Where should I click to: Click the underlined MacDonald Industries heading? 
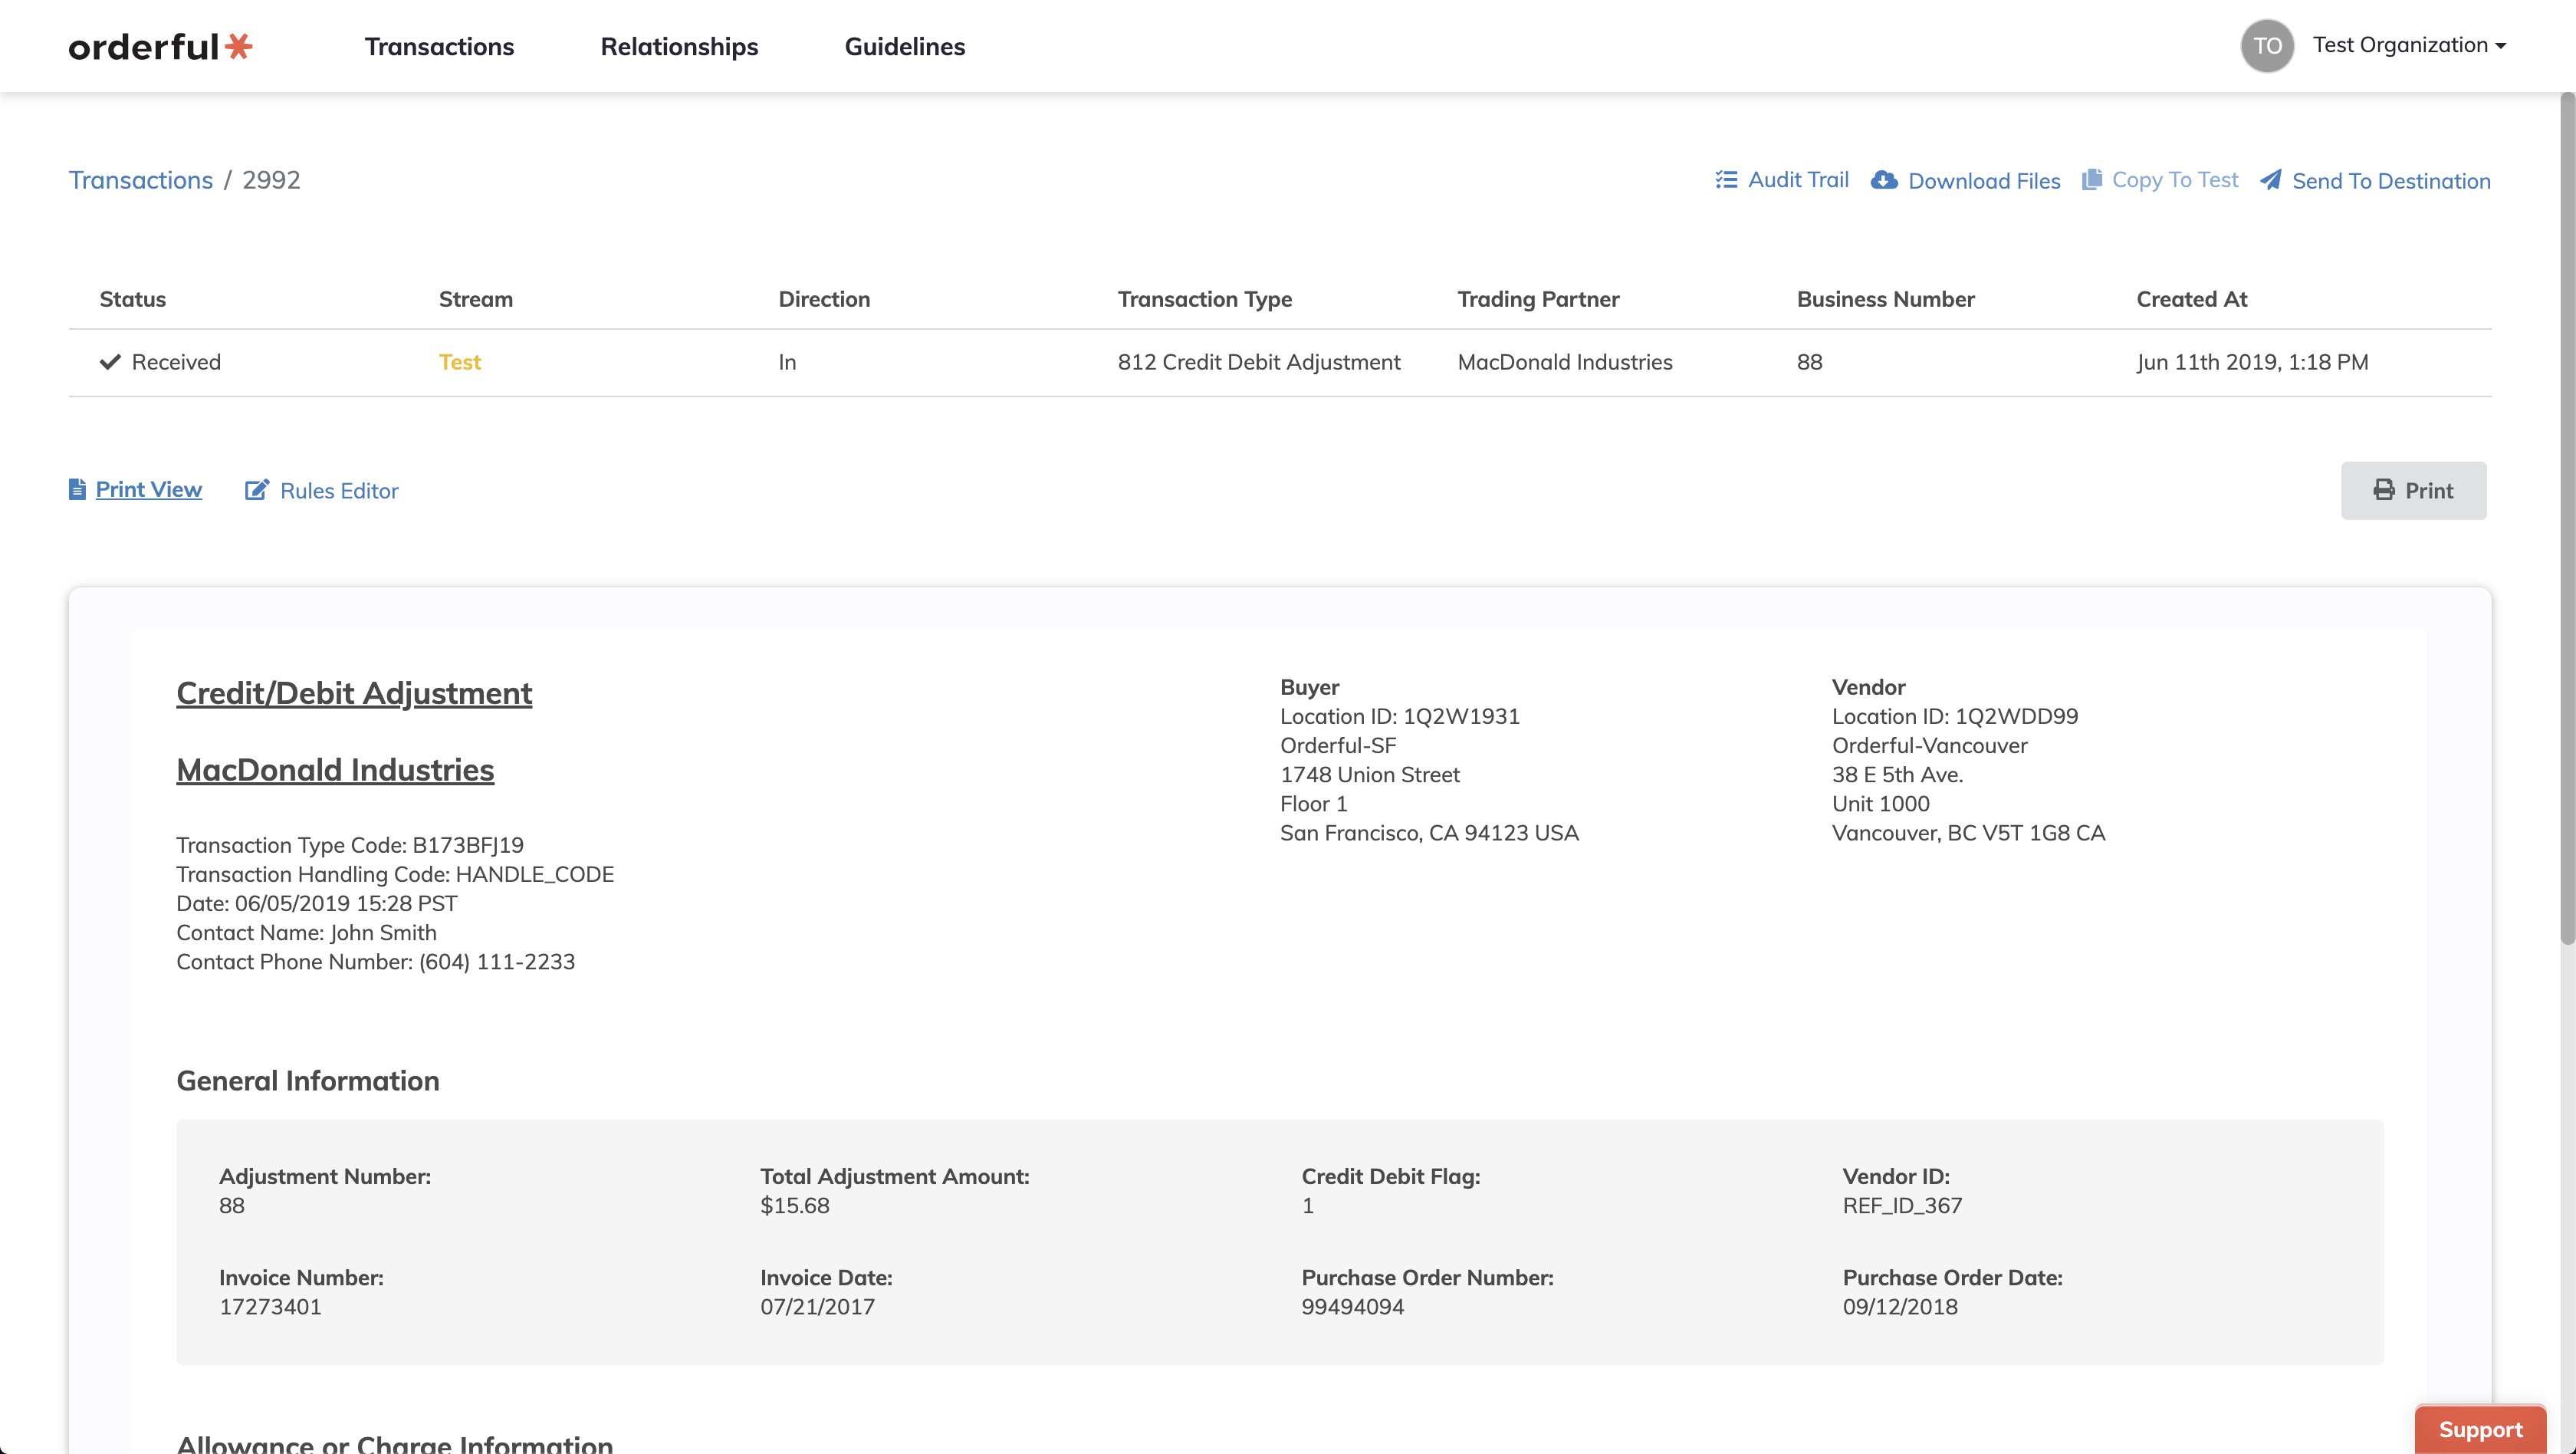[335, 770]
